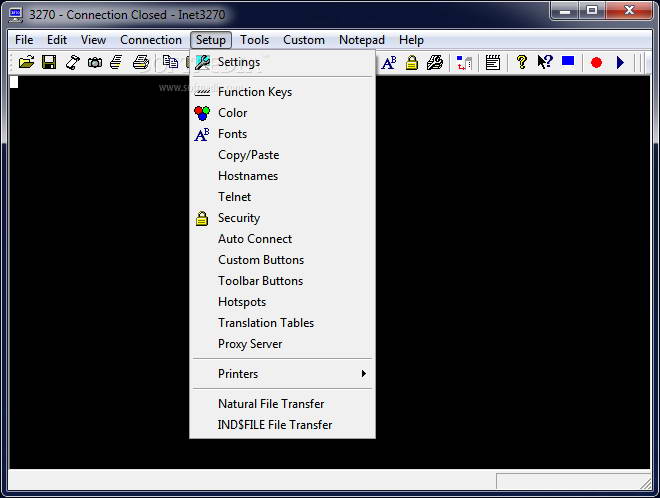This screenshot has height=498, width=660.
Task: Open the File menu
Action: (24, 40)
